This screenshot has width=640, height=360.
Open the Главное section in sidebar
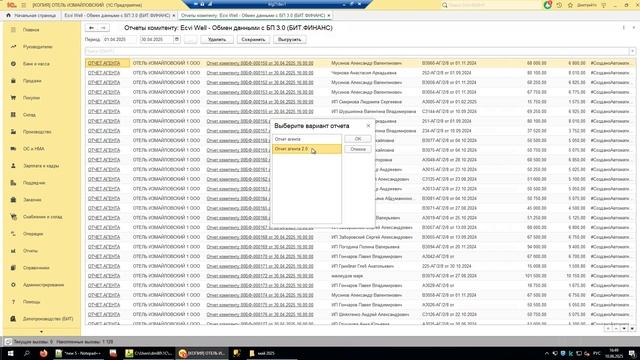click(31, 30)
